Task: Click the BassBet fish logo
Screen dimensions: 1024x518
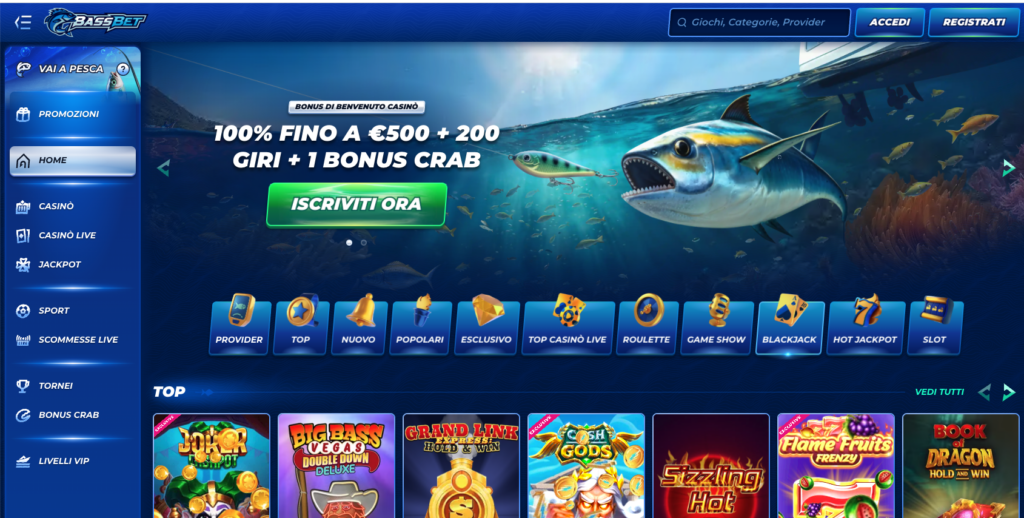Action: point(95,22)
